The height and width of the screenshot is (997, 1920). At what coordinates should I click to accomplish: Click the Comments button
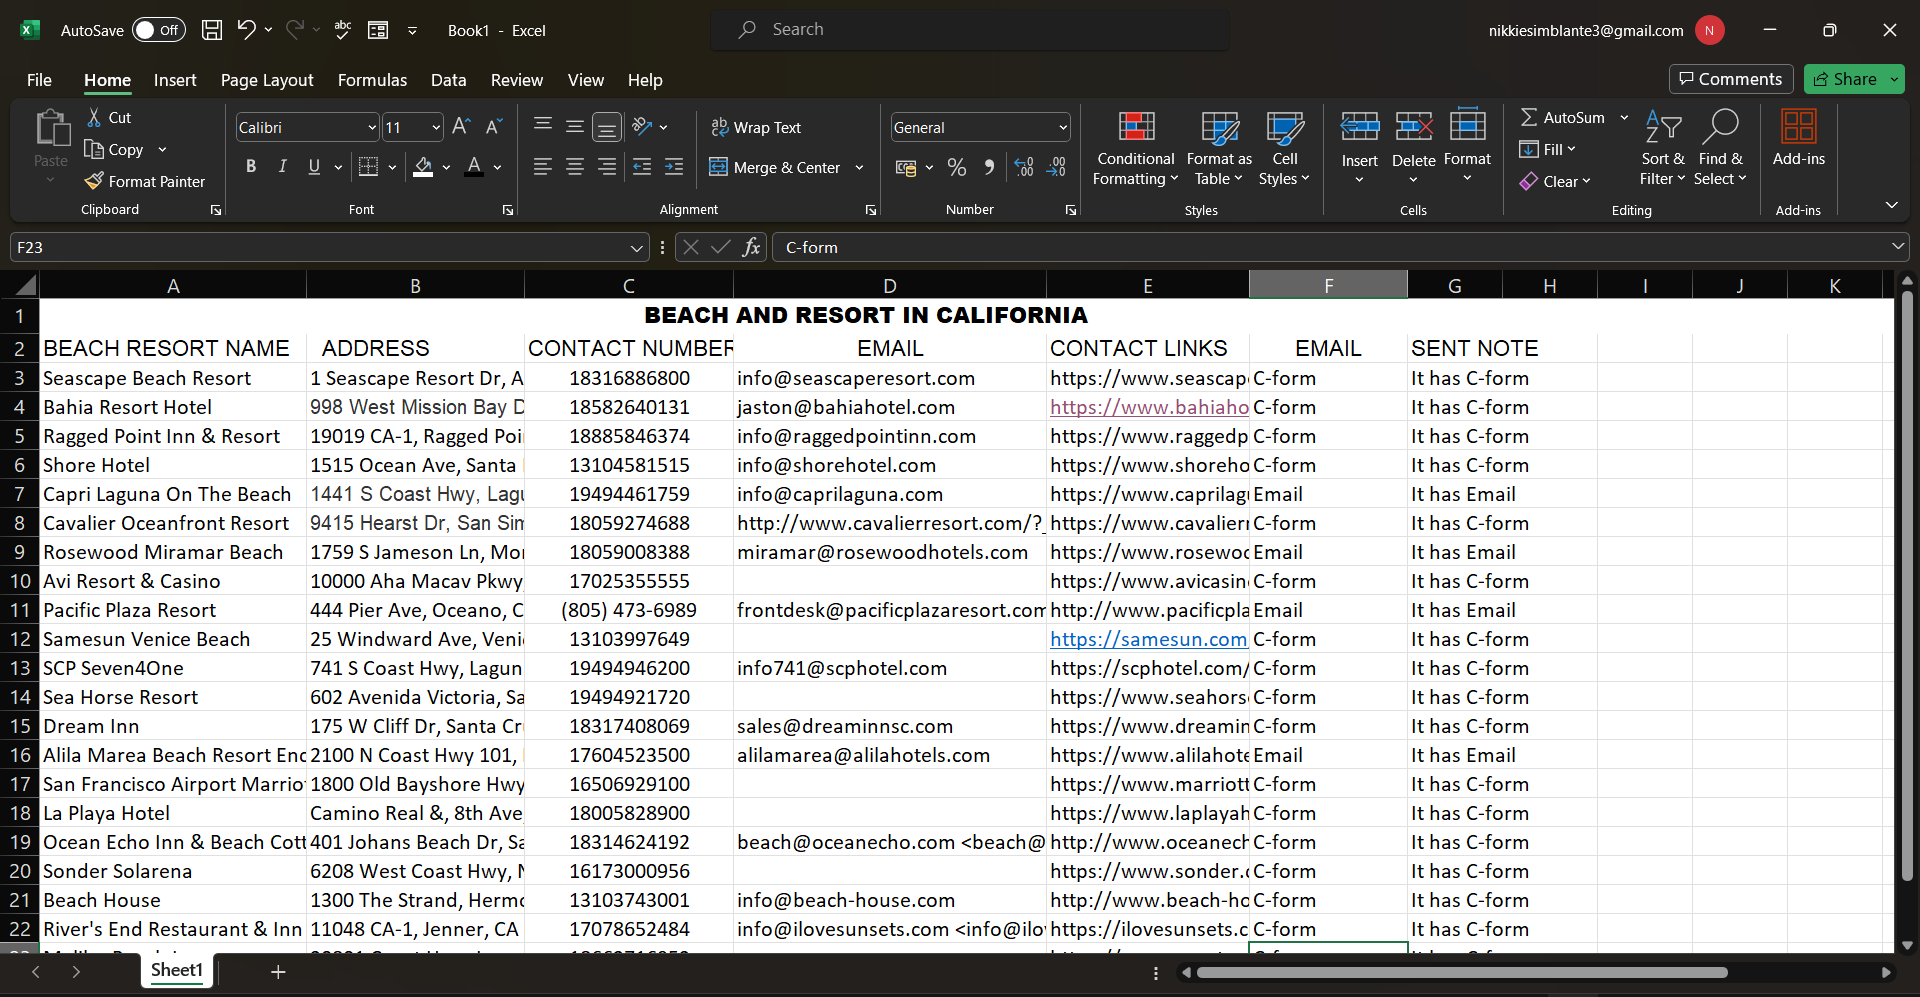1730,79
